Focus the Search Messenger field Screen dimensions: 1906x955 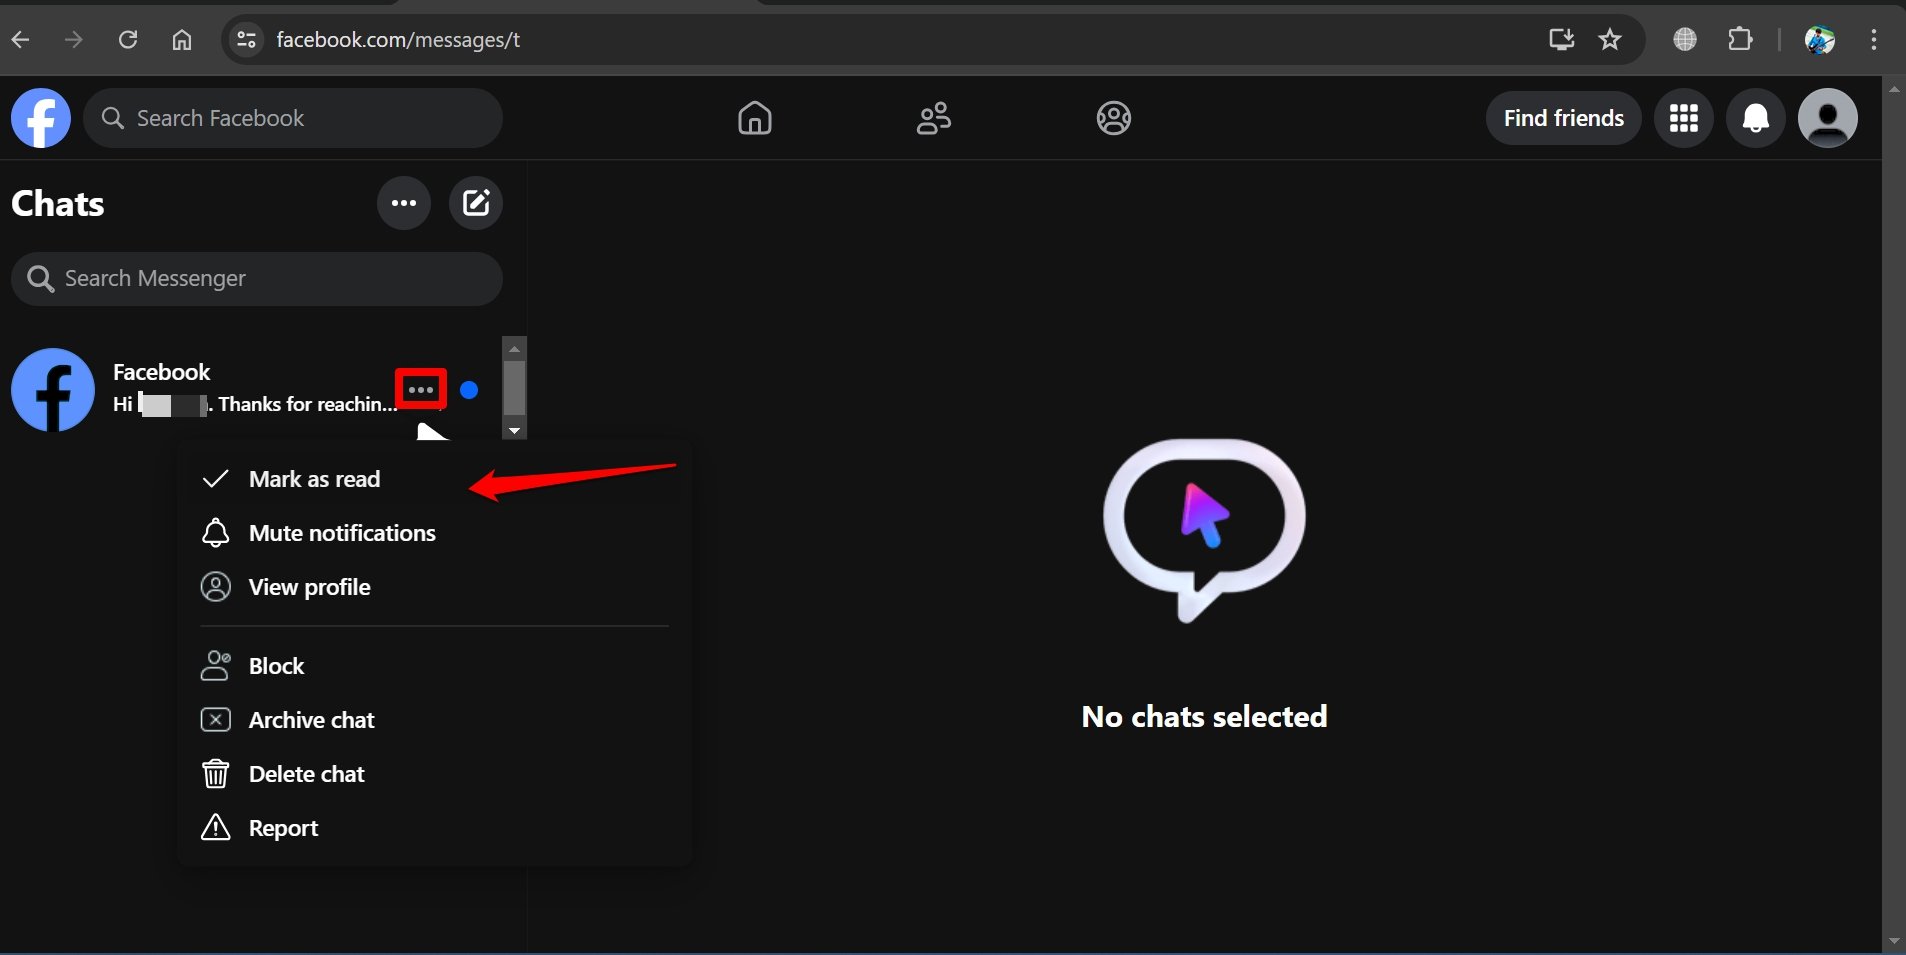coord(257,279)
